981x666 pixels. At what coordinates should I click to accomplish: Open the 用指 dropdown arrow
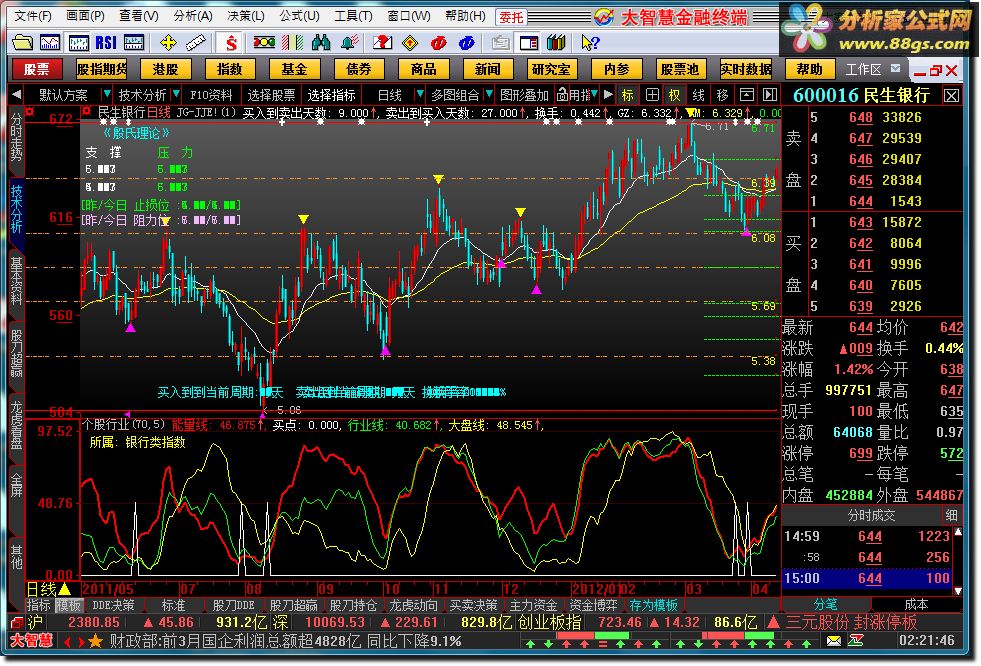(x=594, y=94)
